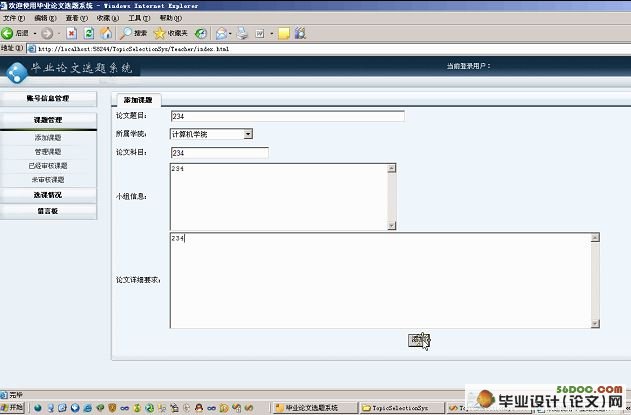This screenshot has height=415, width=631.
Task: Click the submit button below the form
Action: (419, 340)
